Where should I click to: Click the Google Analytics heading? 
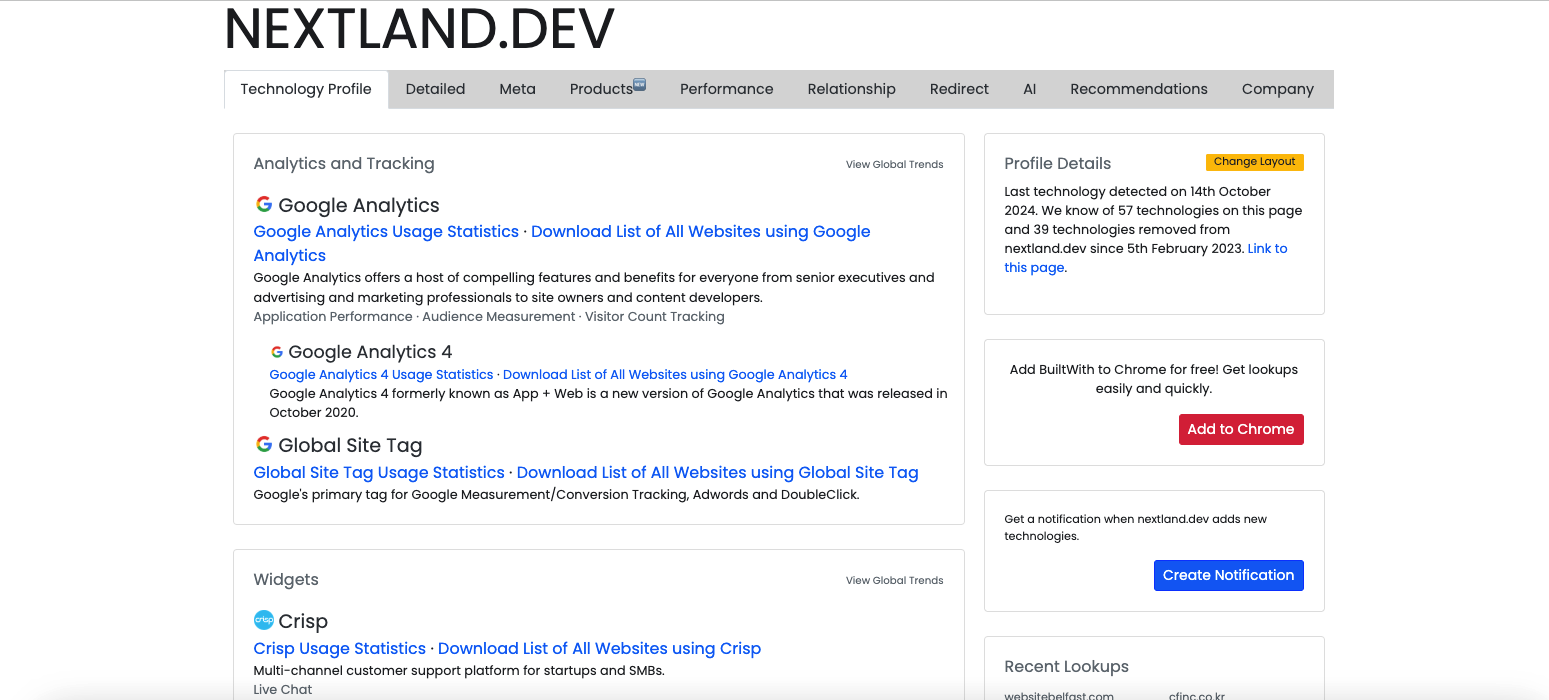point(359,205)
